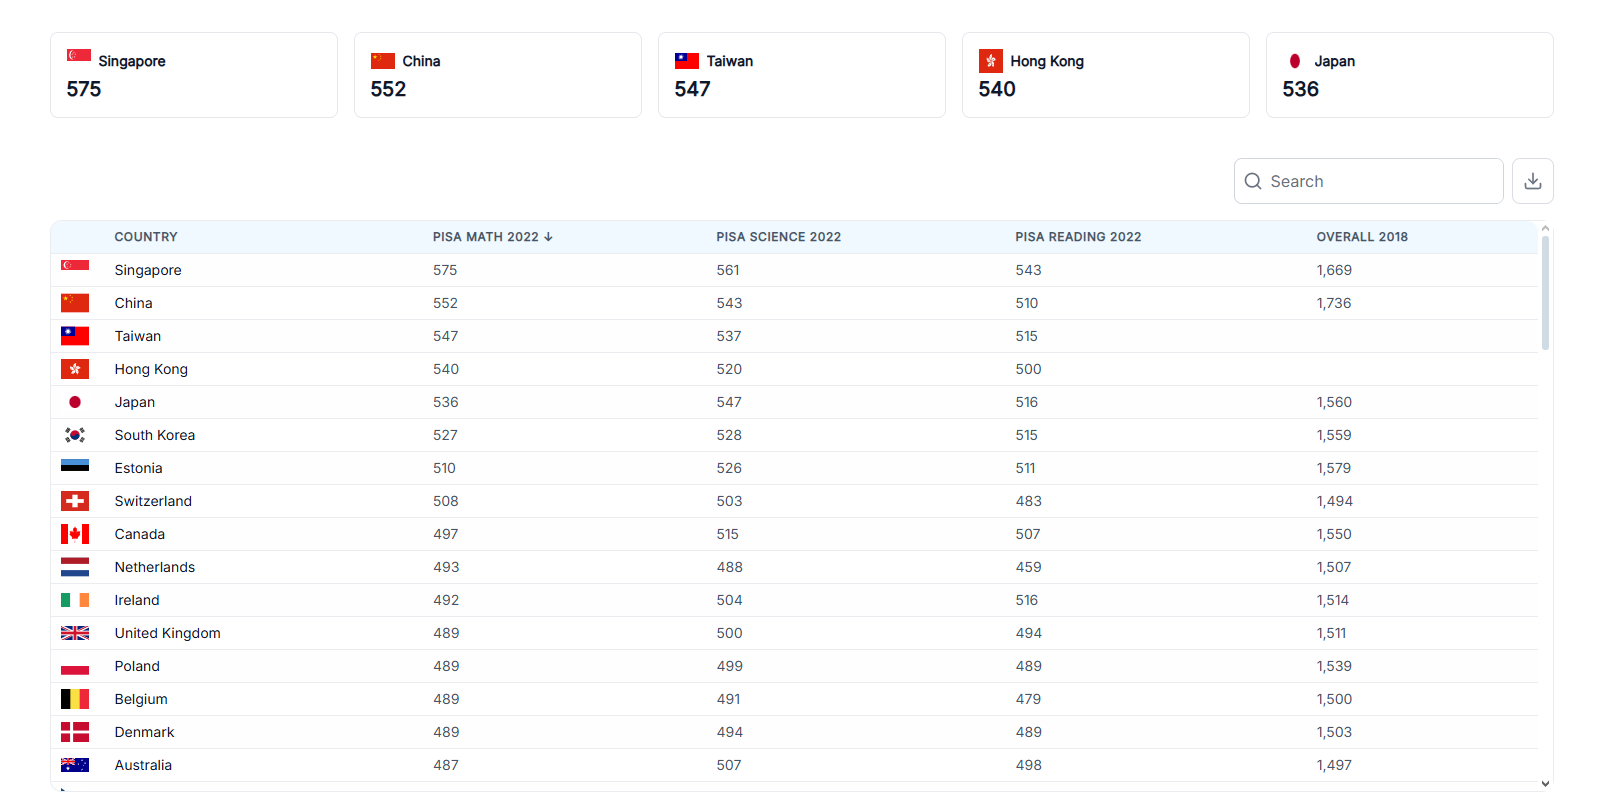This screenshot has height=796, width=1604.
Task: Select United Kingdom country name
Action: [168, 633]
